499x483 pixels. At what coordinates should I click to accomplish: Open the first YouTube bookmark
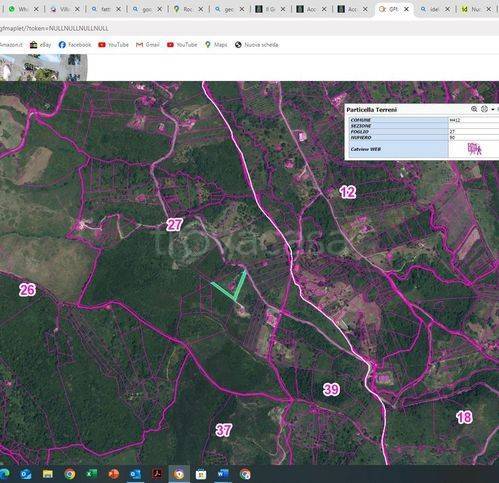click(113, 45)
